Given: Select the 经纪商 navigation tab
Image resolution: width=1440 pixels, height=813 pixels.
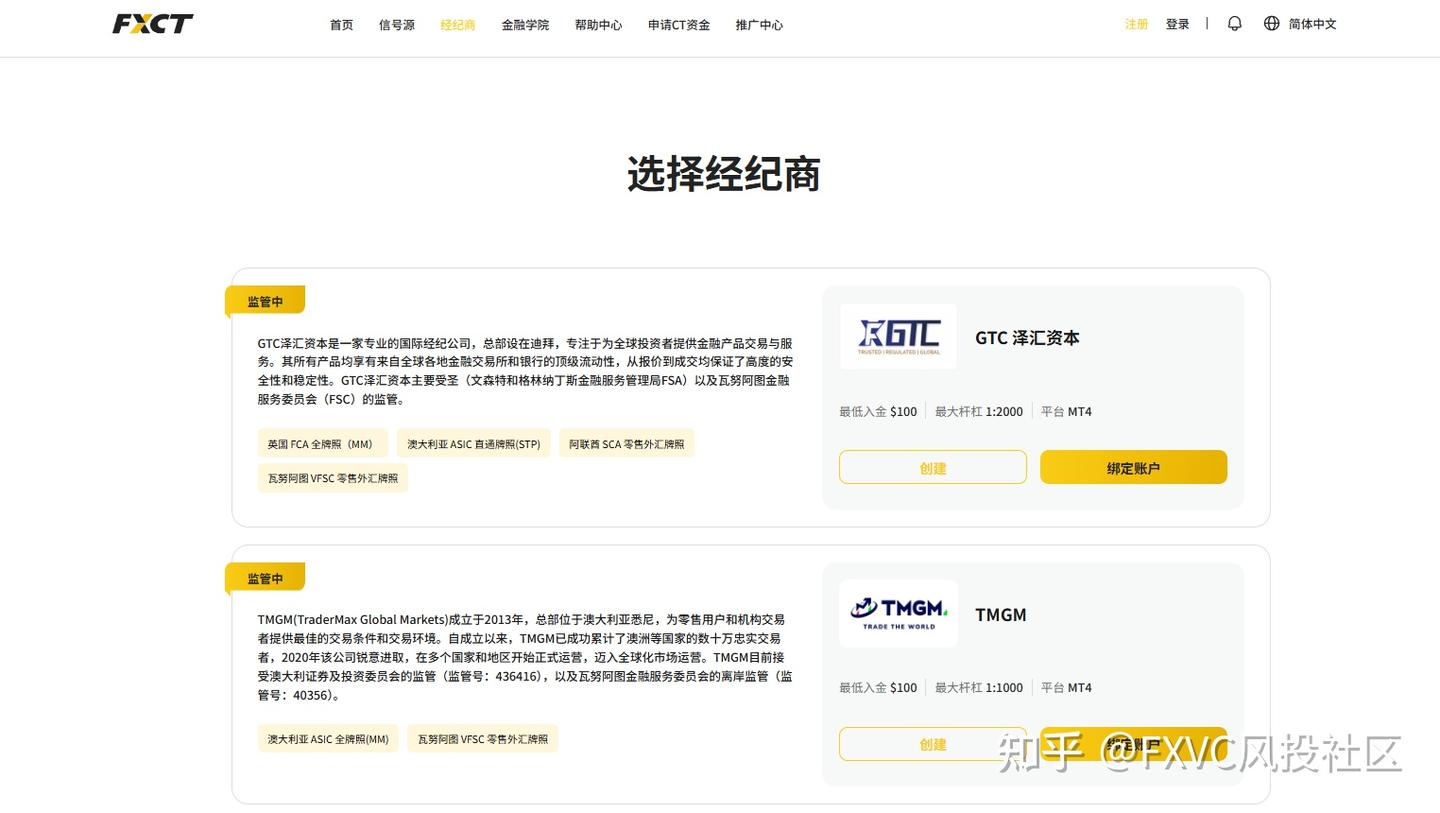Looking at the screenshot, I should tap(458, 24).
